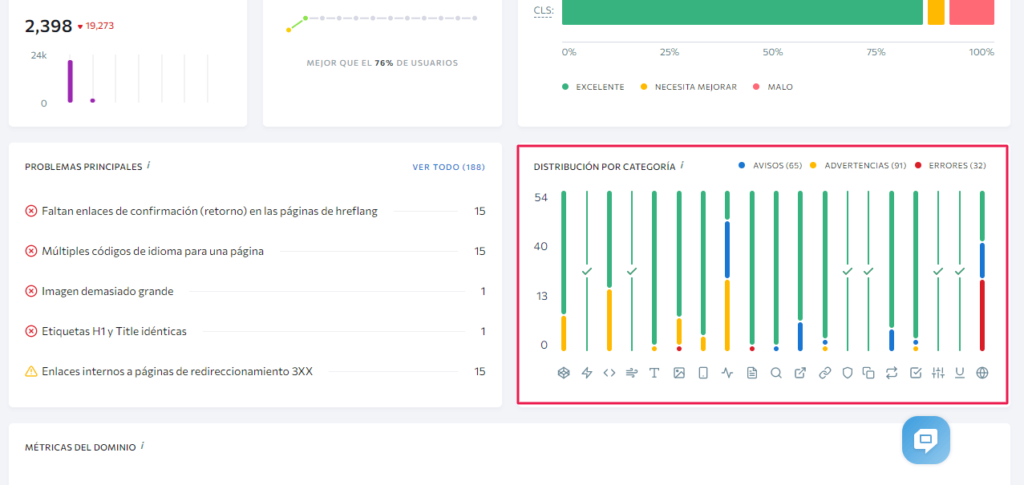Click the sliders settings category icon

tap(938, 373)
